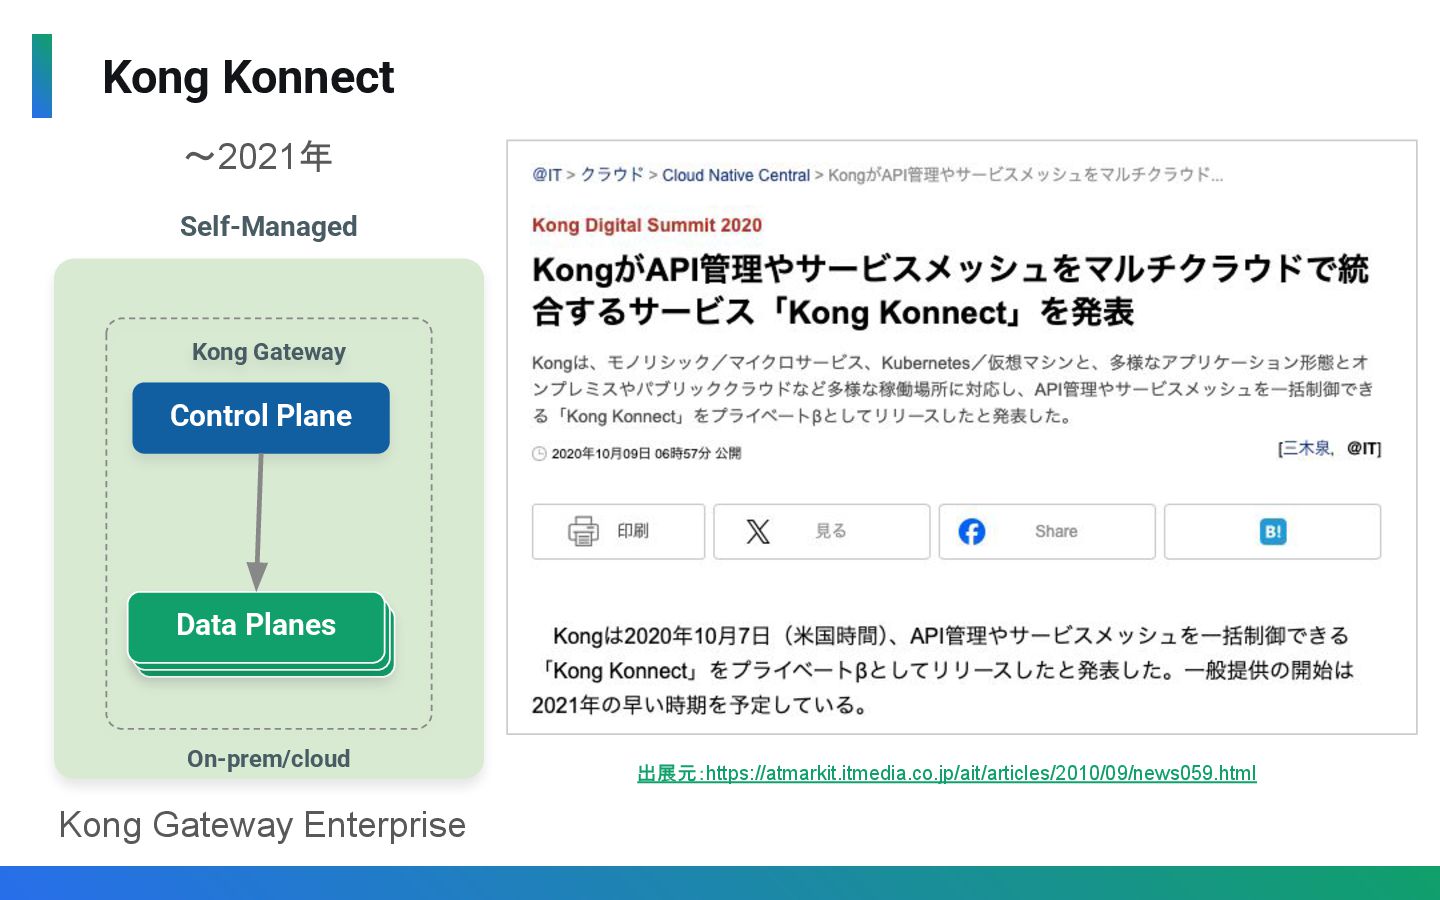Click the Facebook logo icon
Viewport: 1440px width, 900px height.
pyautogui.click(x=971, y=531)
